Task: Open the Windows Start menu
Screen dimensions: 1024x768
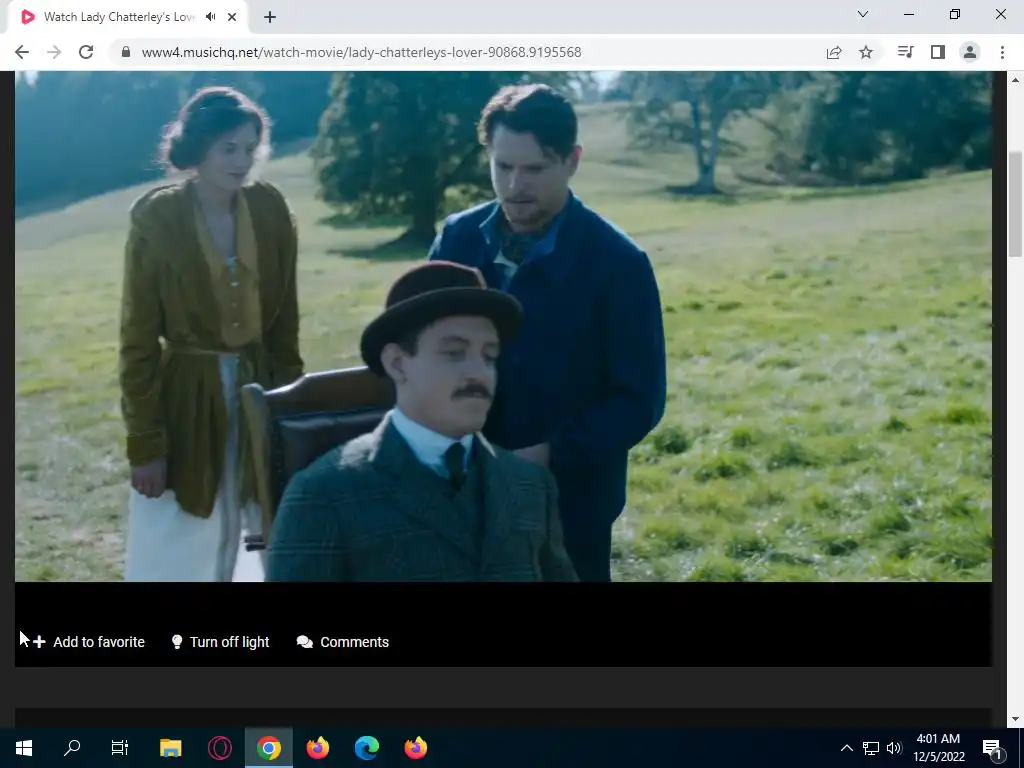Action: click(x=24, y=748)
